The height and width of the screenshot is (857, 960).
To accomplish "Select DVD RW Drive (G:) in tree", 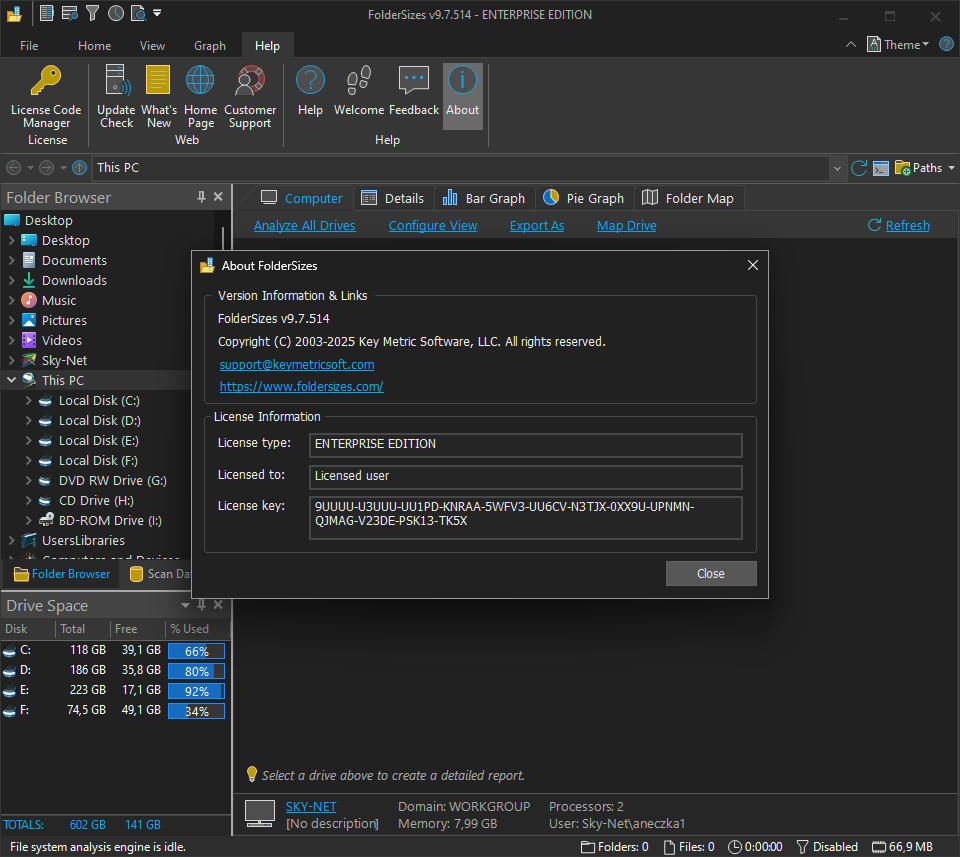I will (113, 481).
